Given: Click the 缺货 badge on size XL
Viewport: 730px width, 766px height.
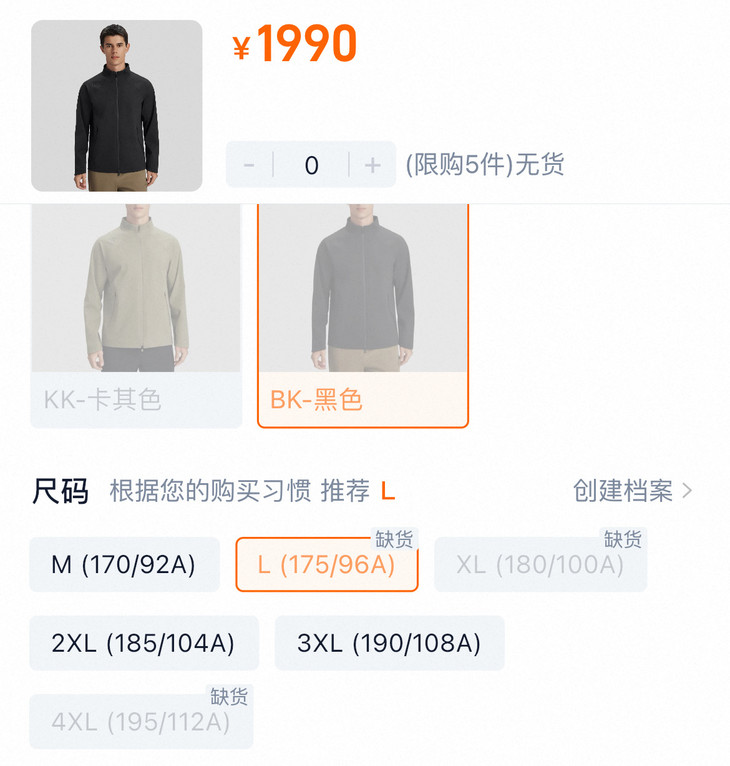Looking at the screenshot, I should (x=623, y=539).
